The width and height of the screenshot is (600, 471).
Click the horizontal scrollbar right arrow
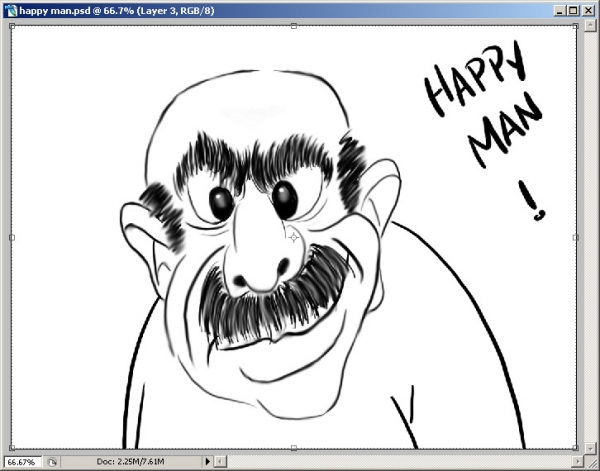coord(577,461)
